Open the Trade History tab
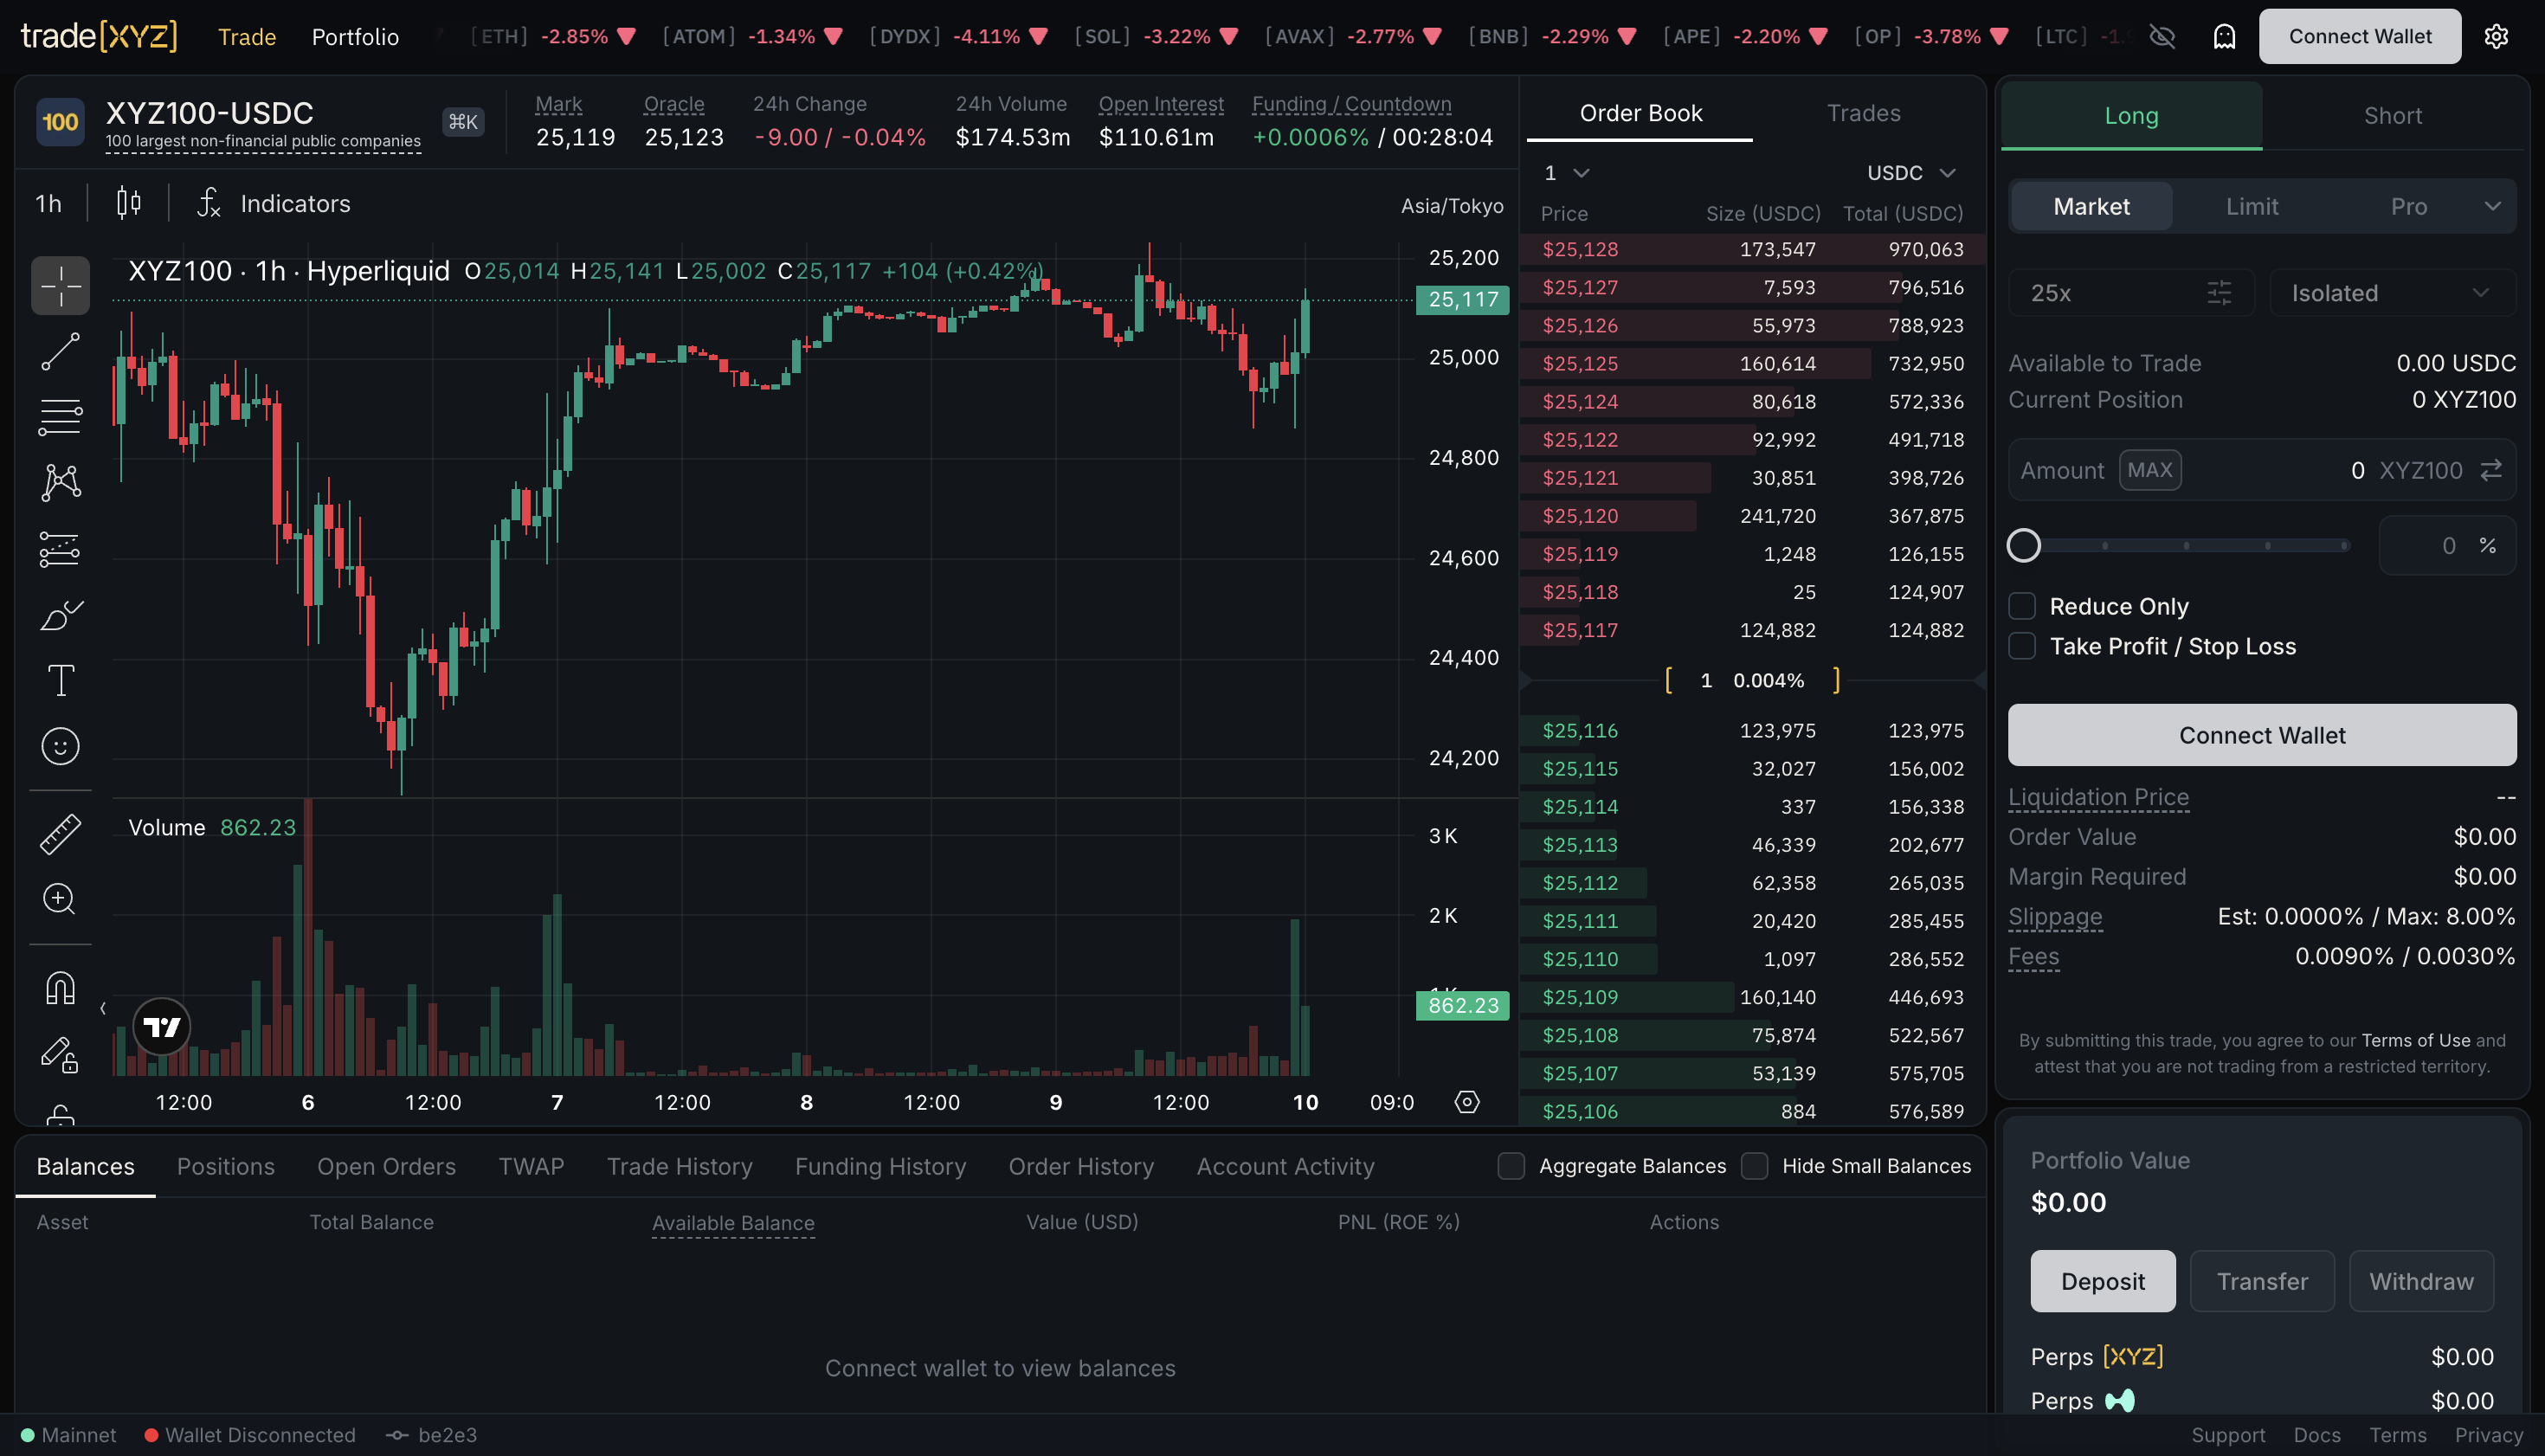This screenshot has width=2545, height=1456. (679, 1166)
